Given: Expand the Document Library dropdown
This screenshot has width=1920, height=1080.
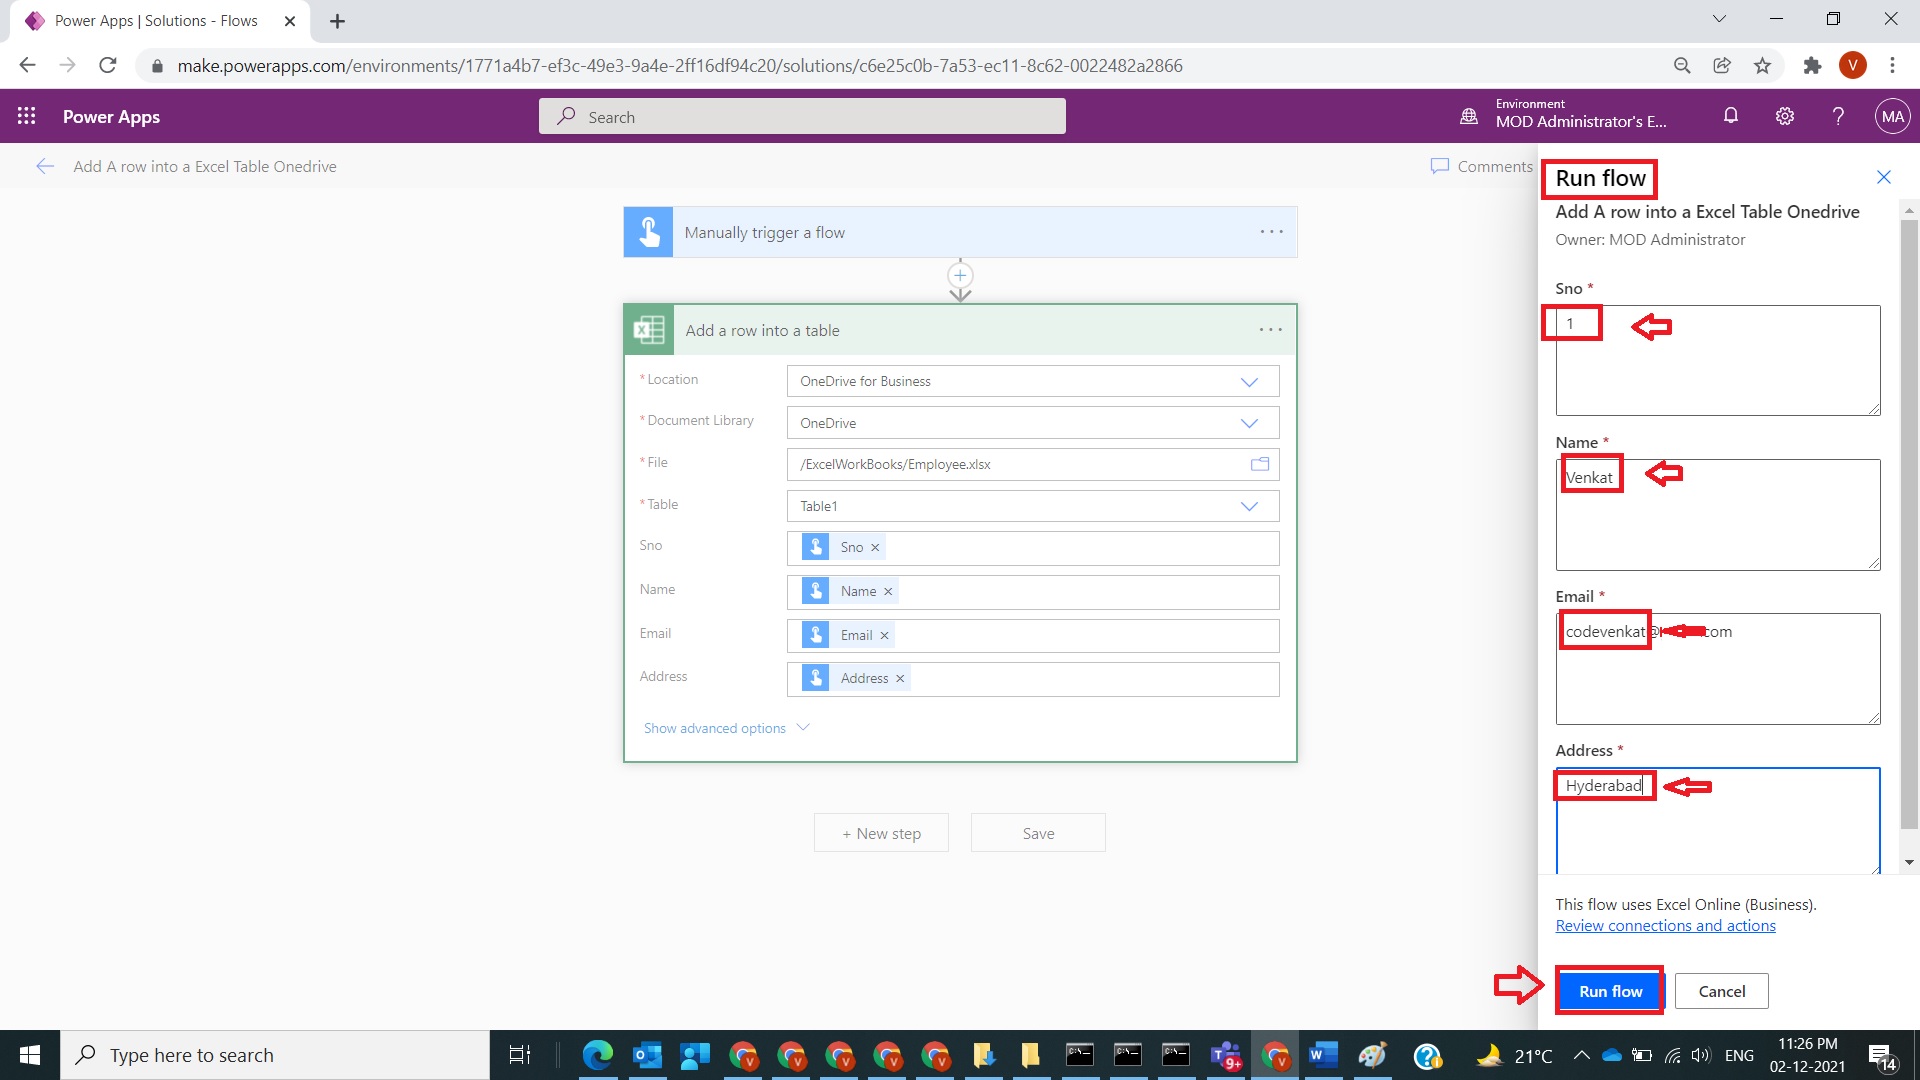Looking at the screenshot, I should 1249,423.
